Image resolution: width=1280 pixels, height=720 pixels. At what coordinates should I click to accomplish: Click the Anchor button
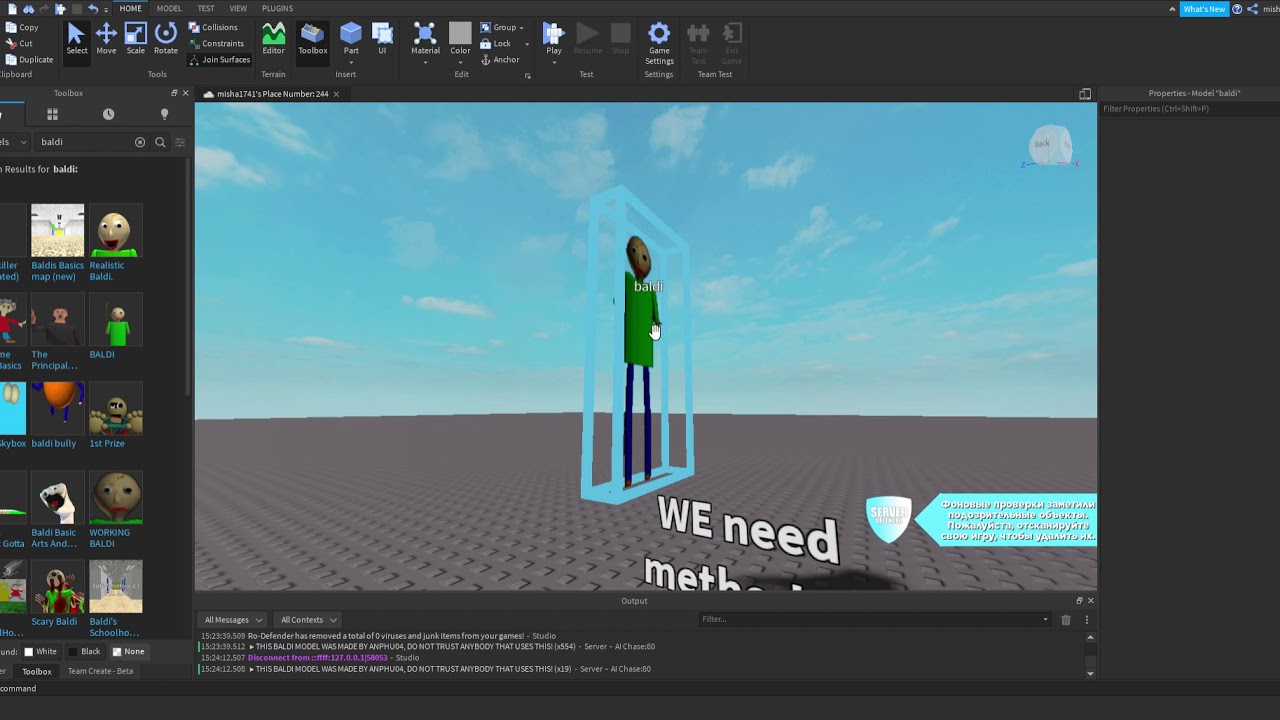click(x=500, y=60)
